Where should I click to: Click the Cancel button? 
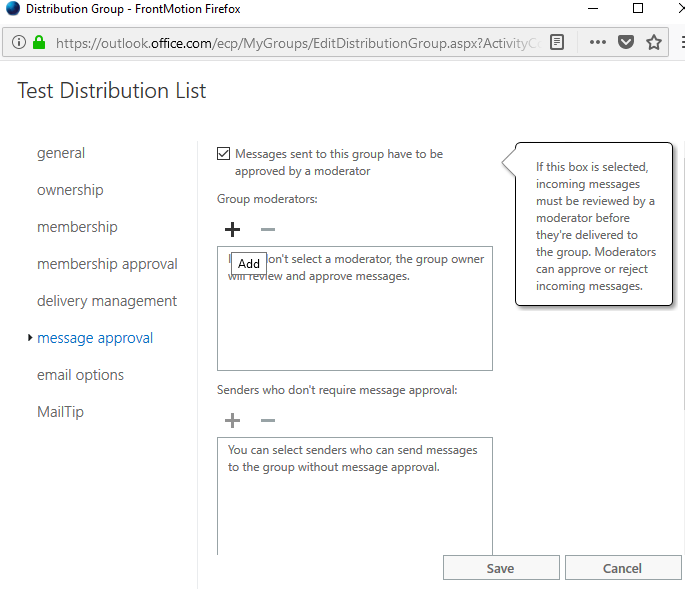(622, 568)
